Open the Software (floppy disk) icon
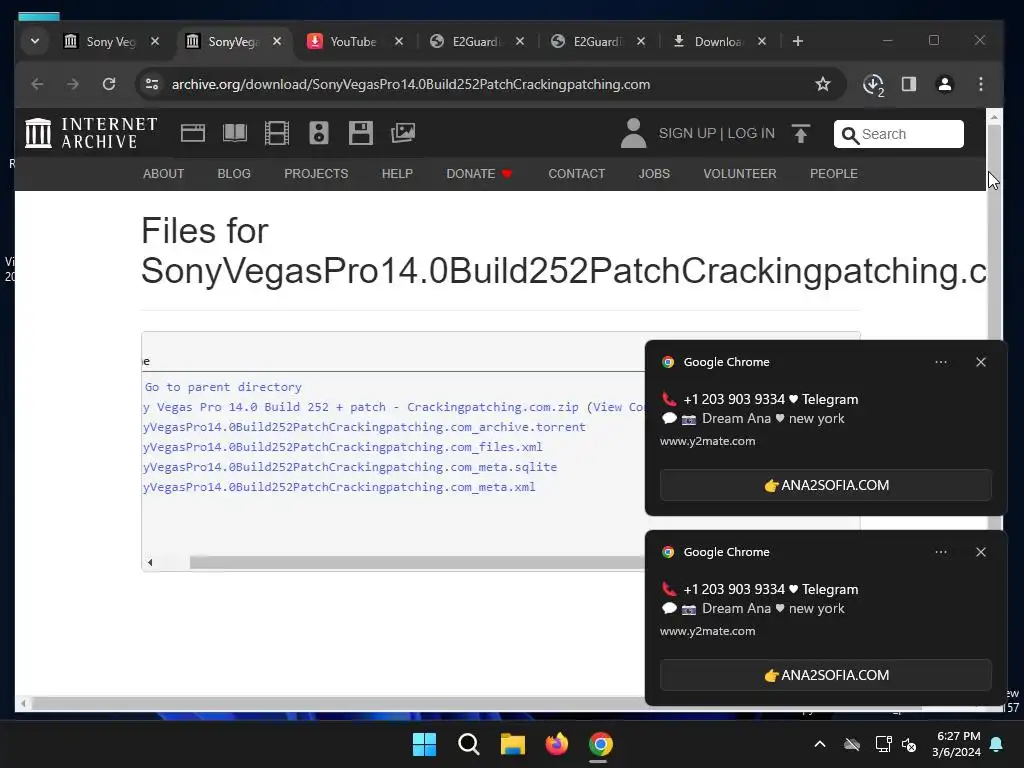 pyautogui.click(x=360, y=133)
